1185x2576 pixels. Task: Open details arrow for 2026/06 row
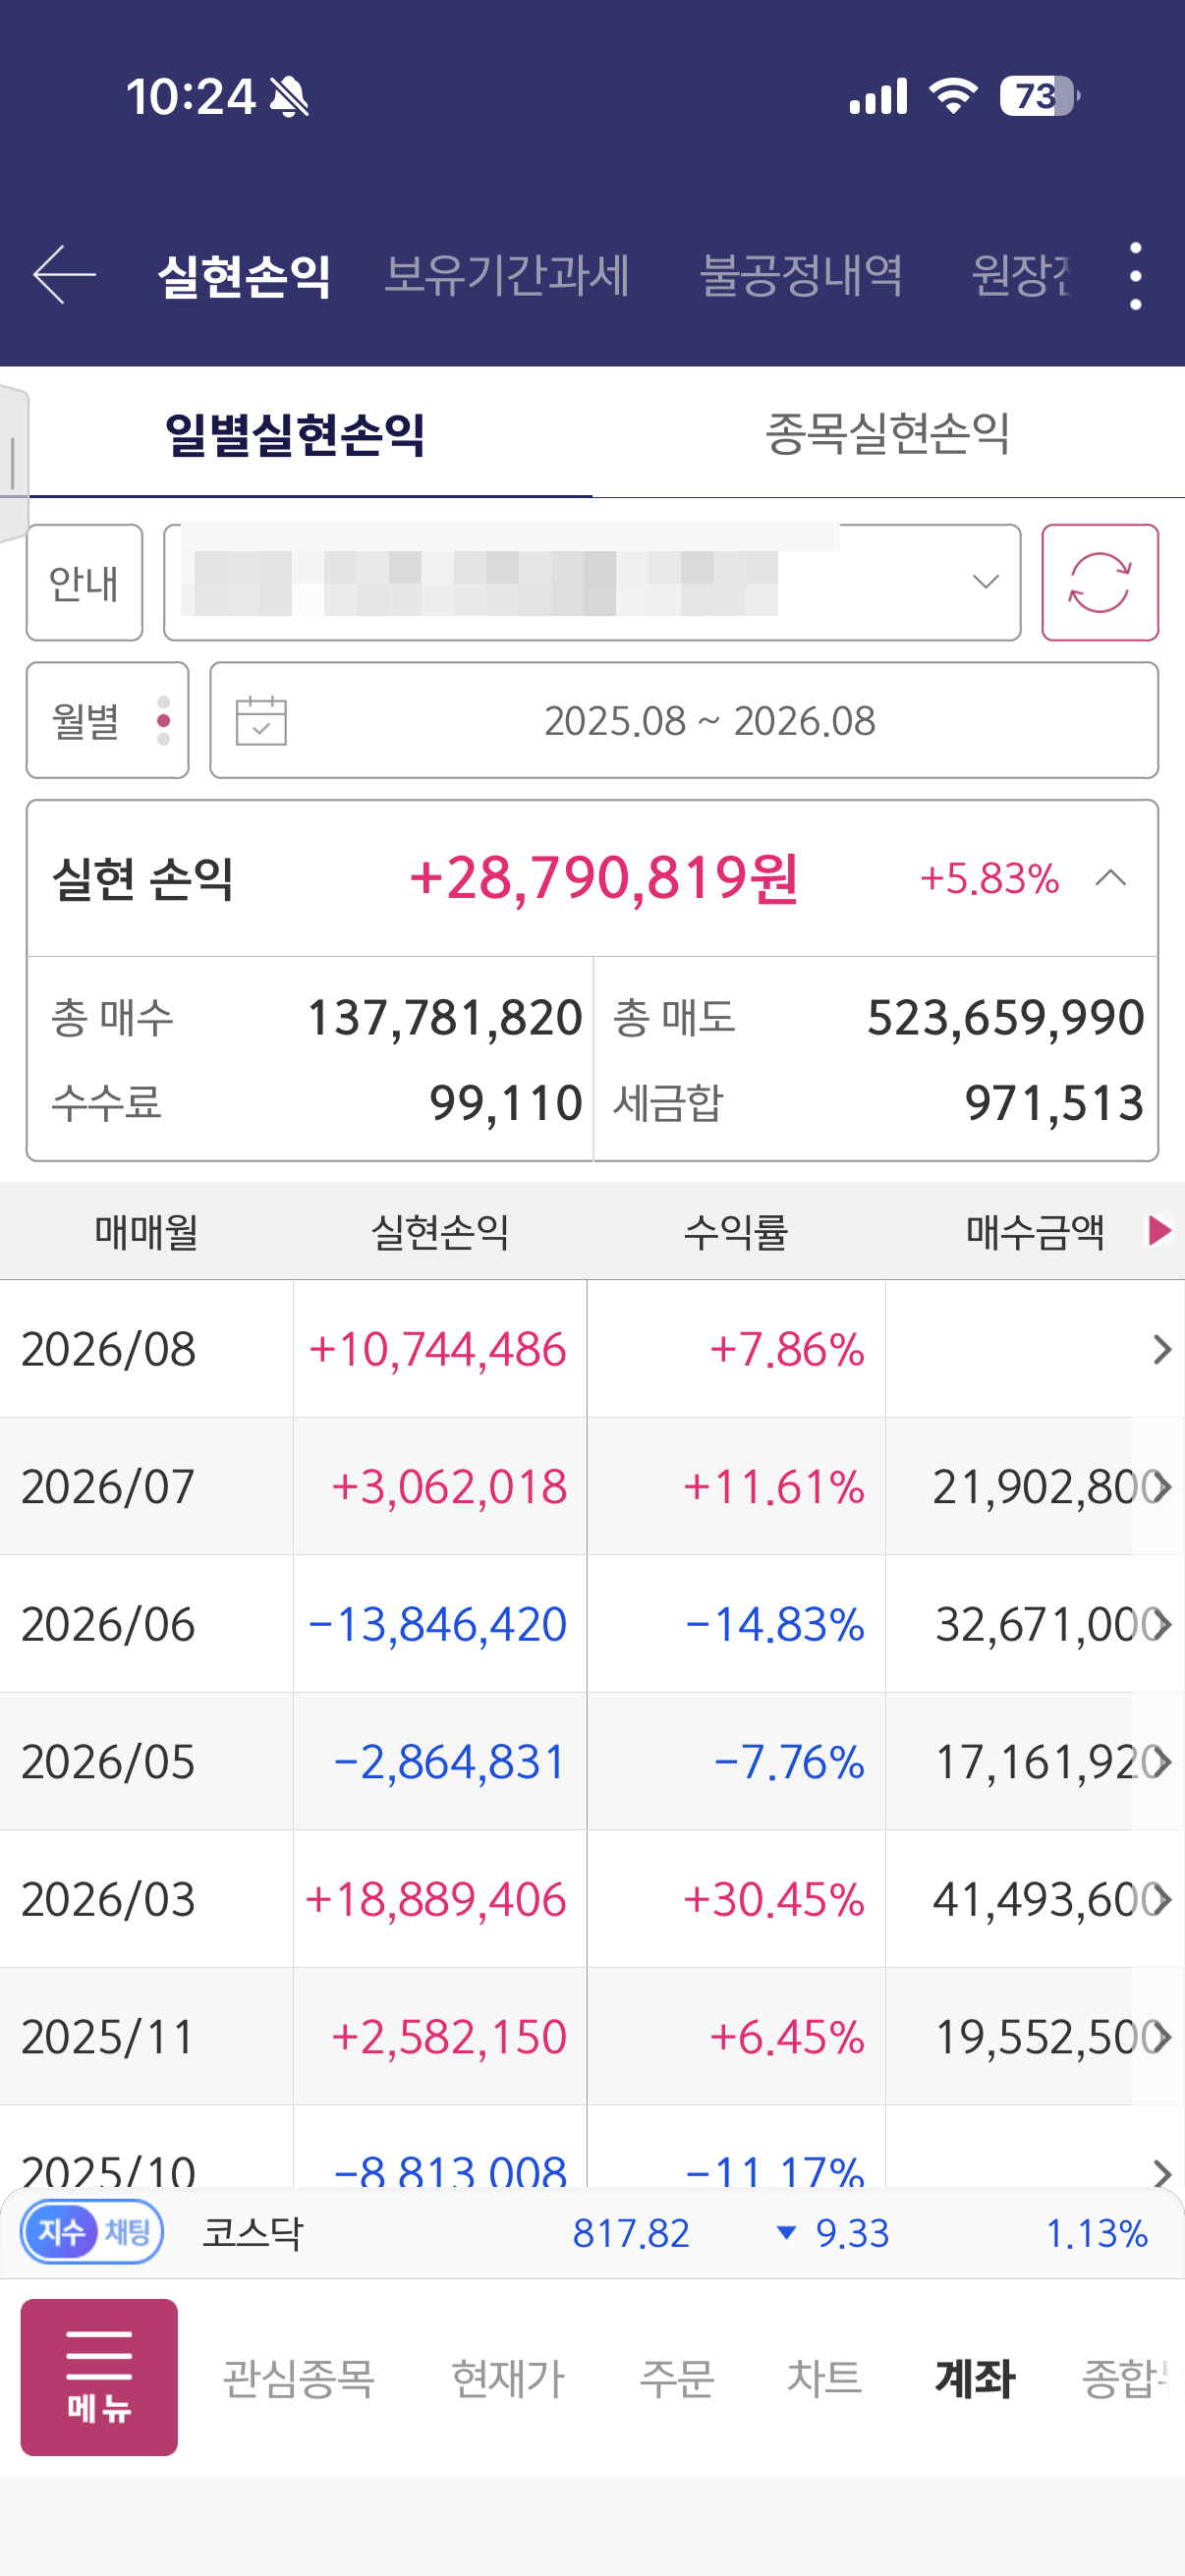1161,1624
